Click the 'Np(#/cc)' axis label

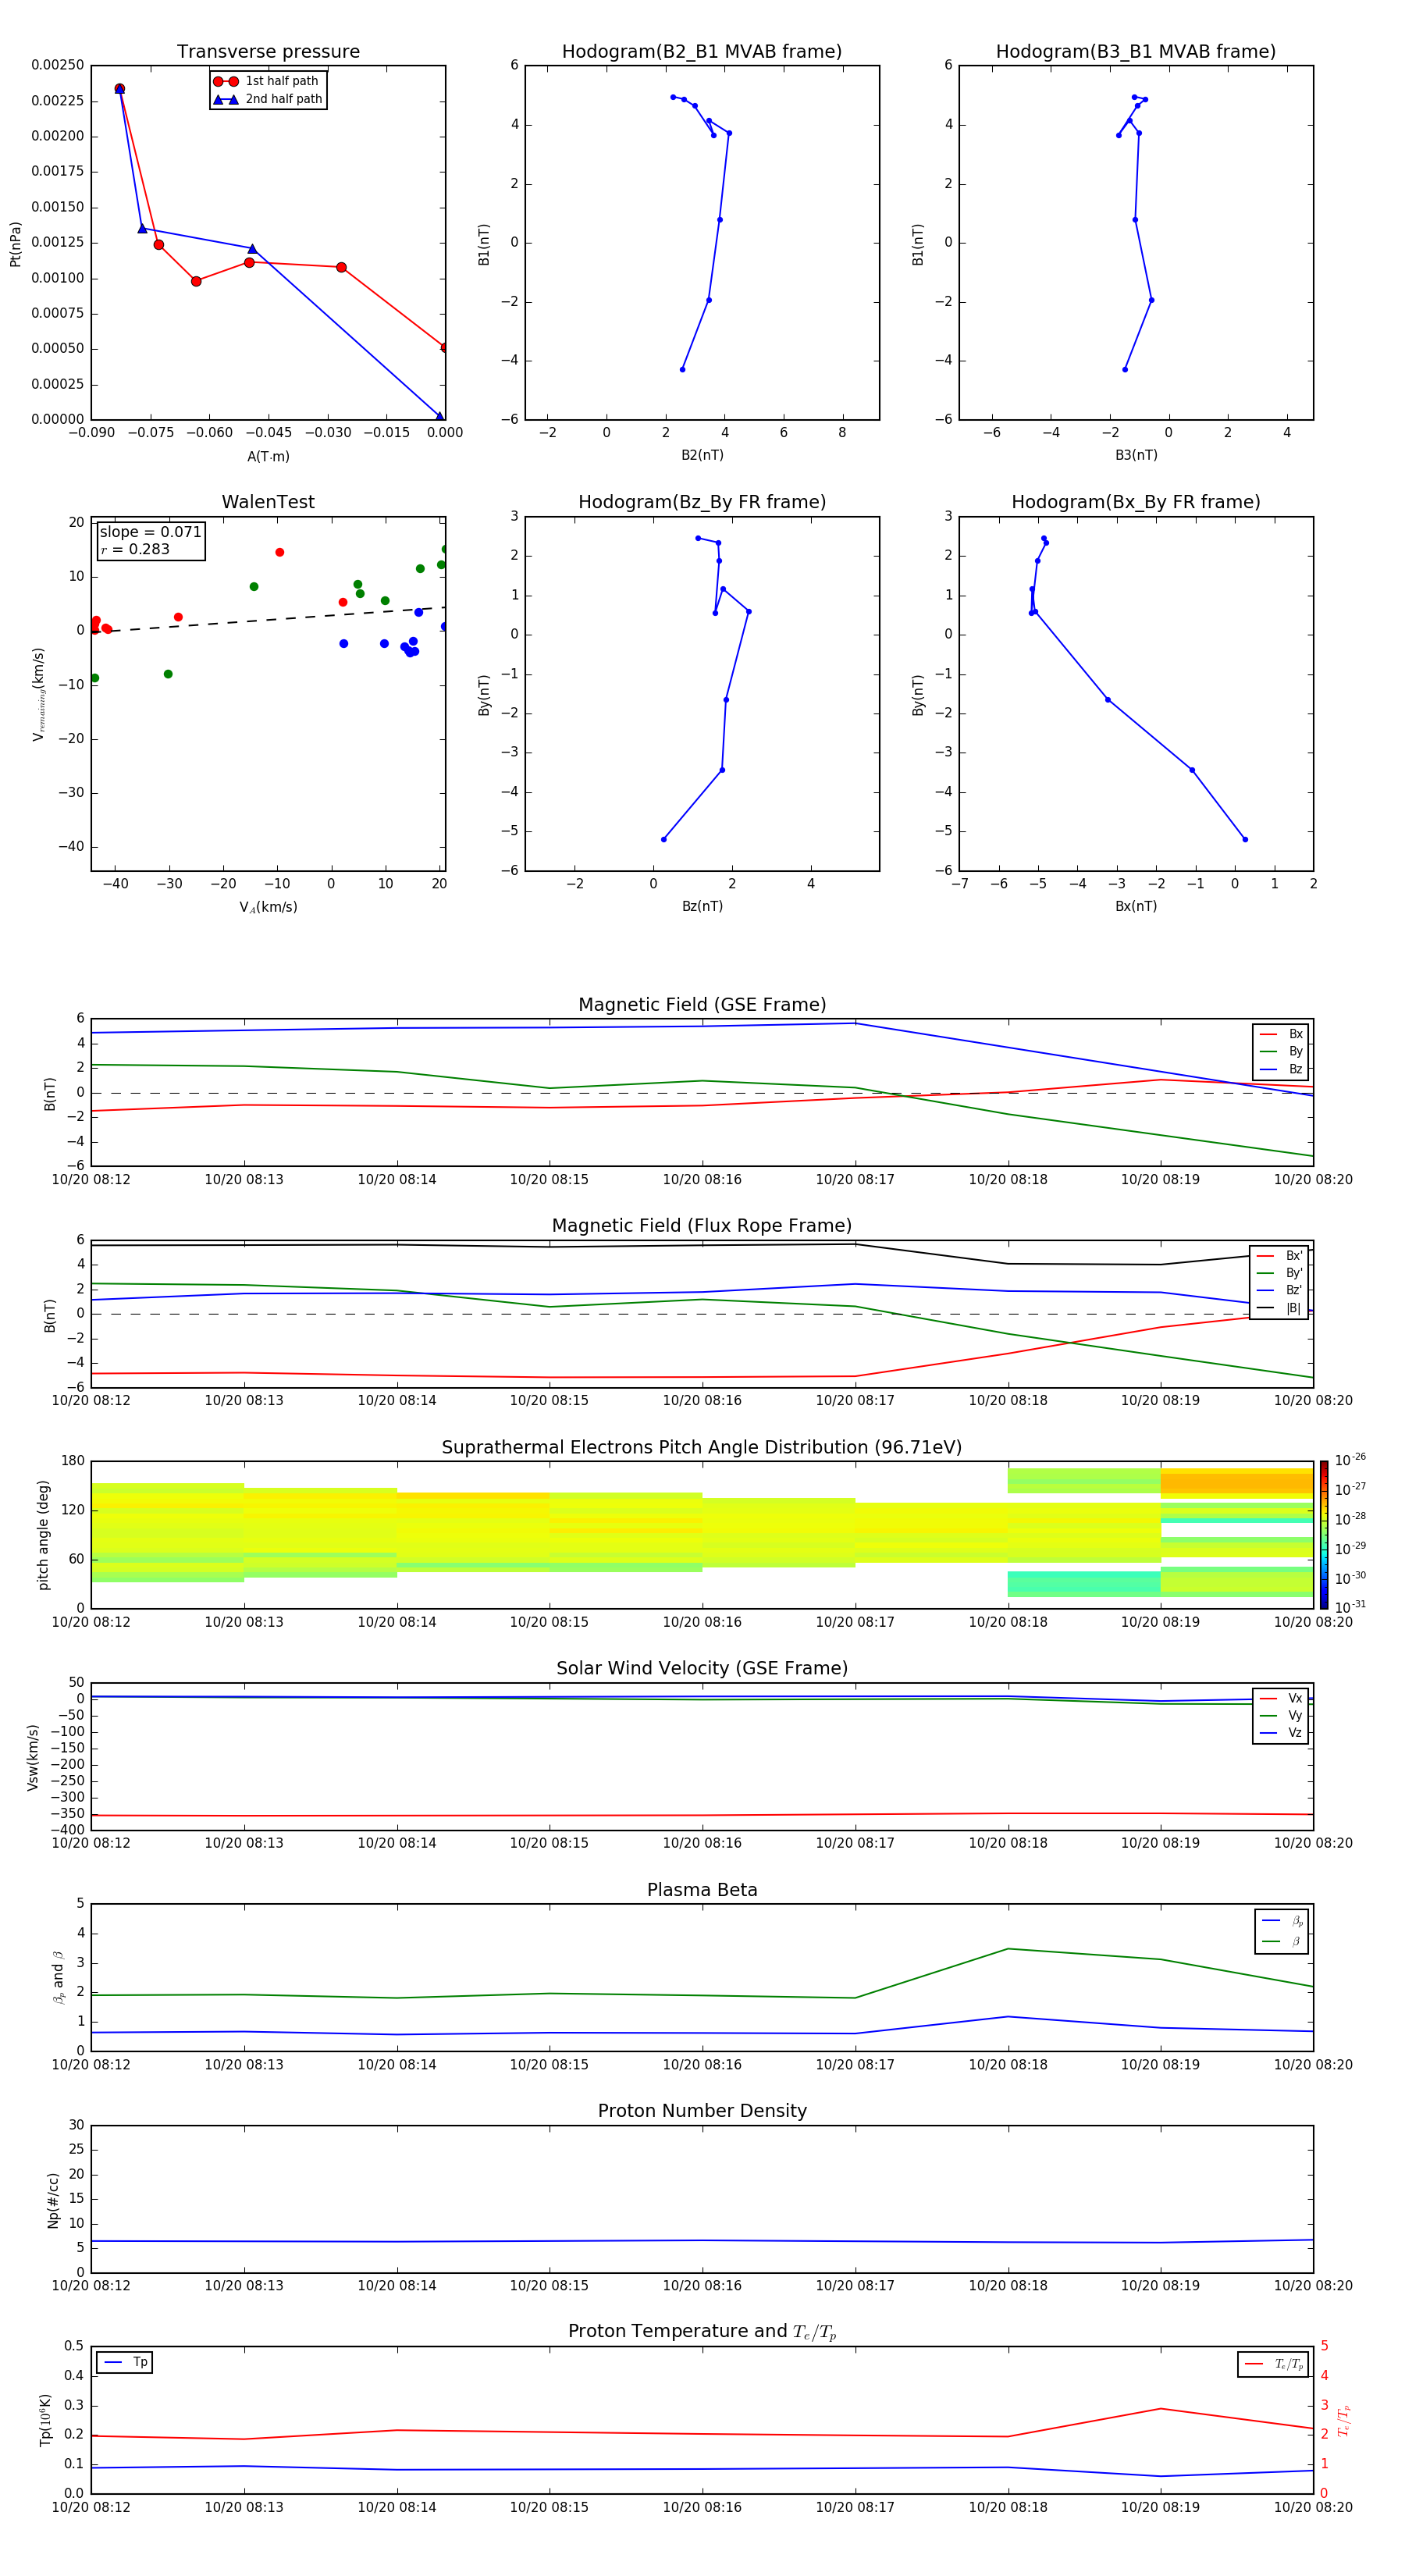(53, 2200)
